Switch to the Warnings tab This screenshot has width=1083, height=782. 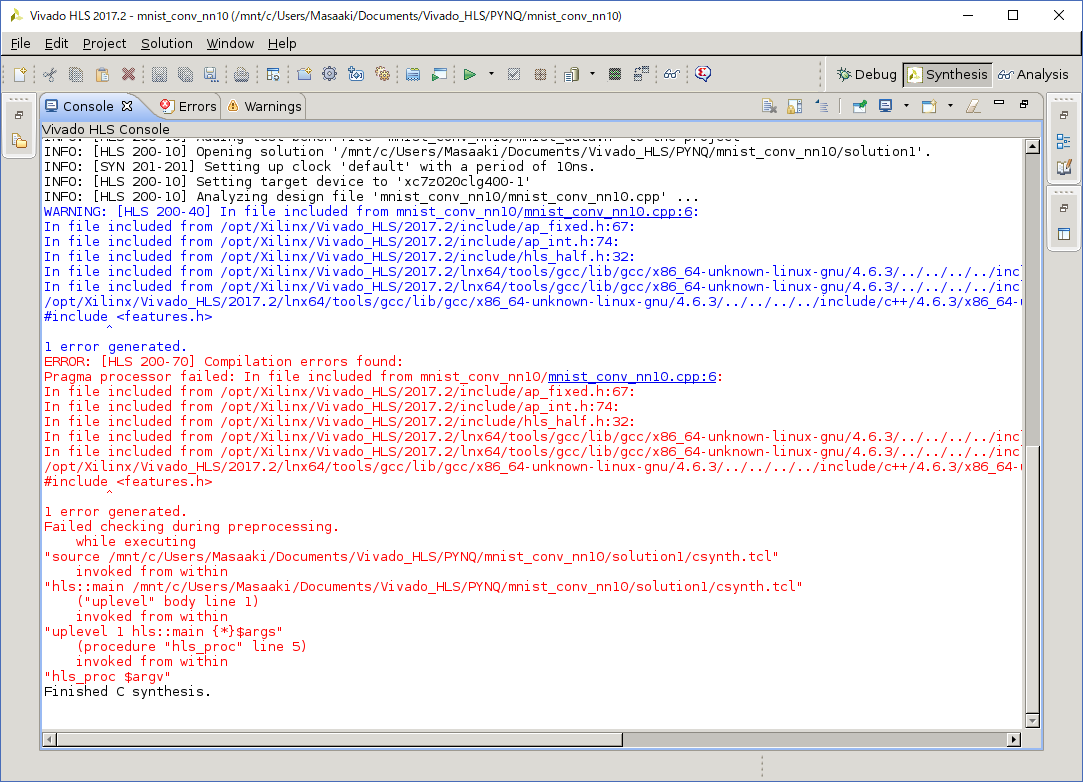point(268,106)
